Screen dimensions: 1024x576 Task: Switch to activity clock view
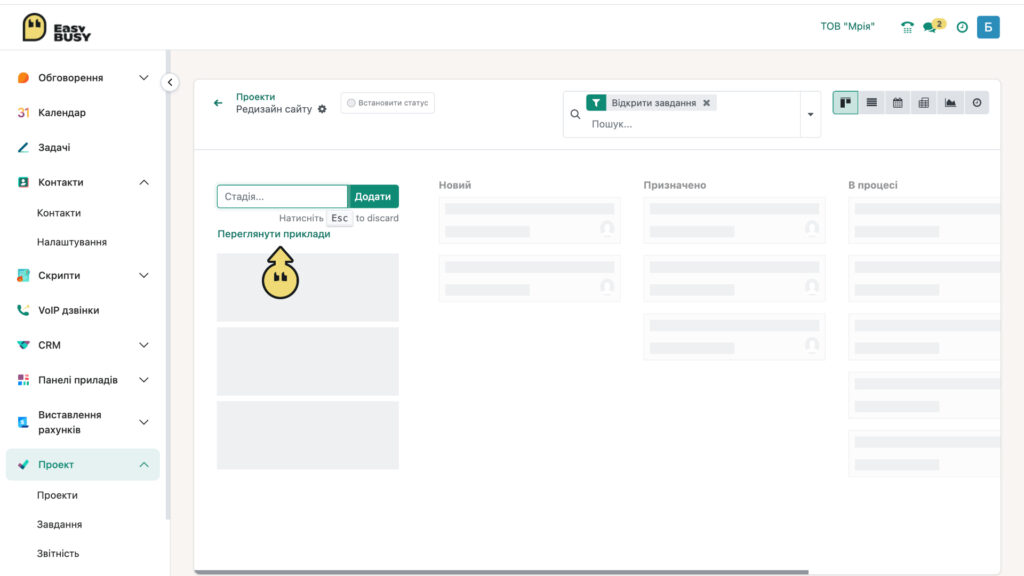(976, 103)
